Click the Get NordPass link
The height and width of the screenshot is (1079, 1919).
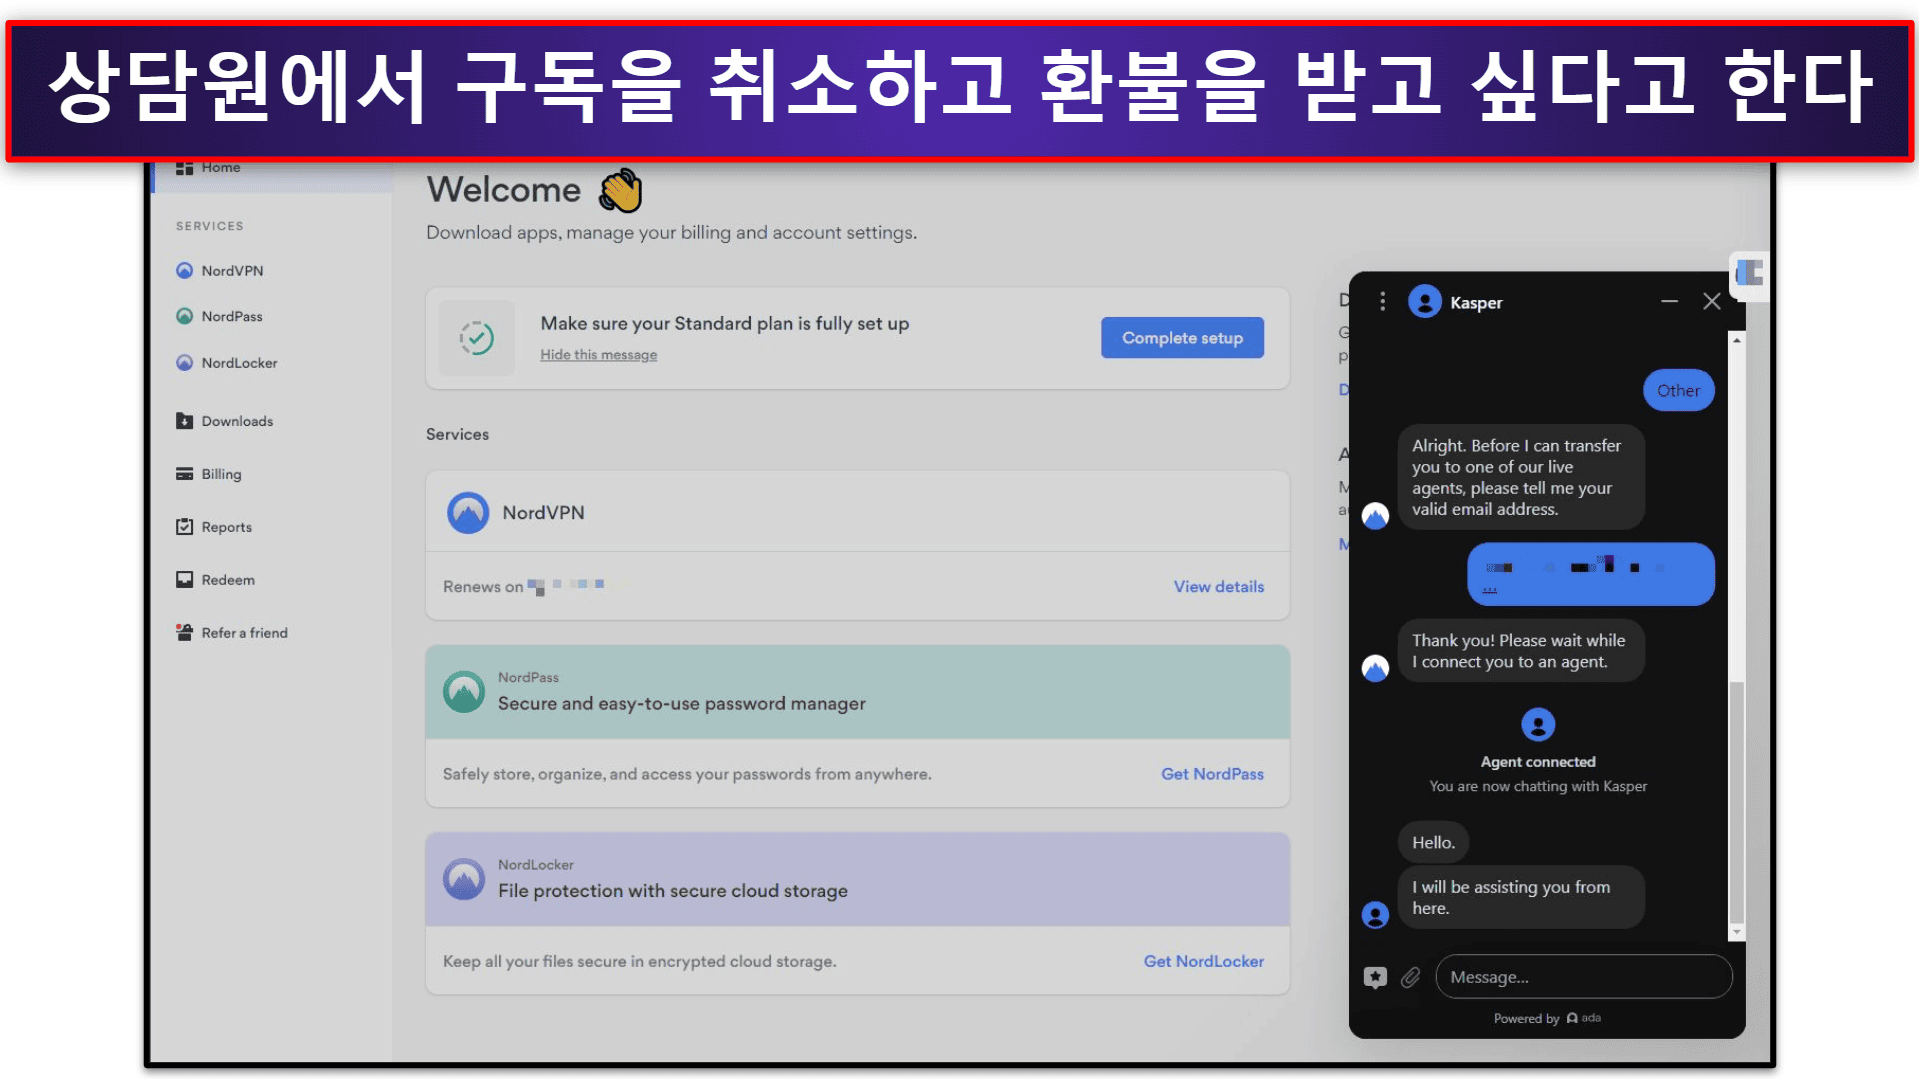(x=1212, y=774)
